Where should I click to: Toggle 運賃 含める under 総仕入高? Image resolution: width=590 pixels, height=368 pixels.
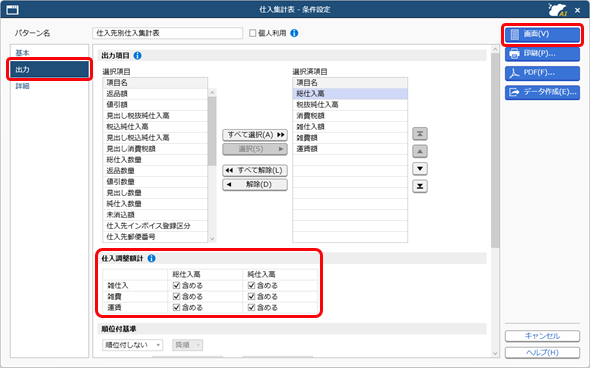pyautogui.click(x=176, y=307)
